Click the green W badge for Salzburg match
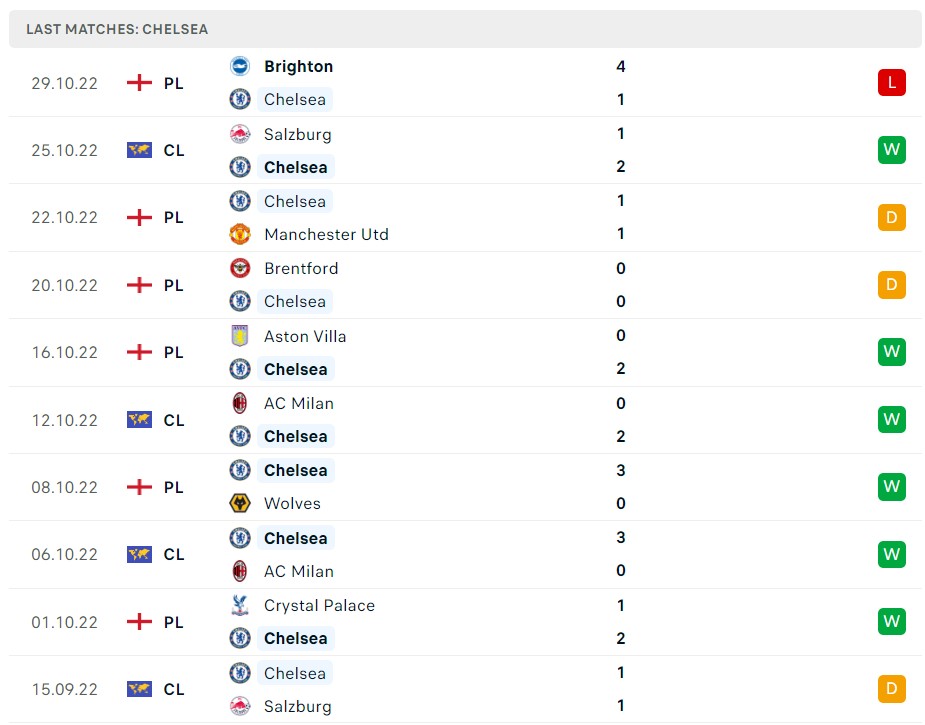 pyautogui.click(x=891, y=150)
